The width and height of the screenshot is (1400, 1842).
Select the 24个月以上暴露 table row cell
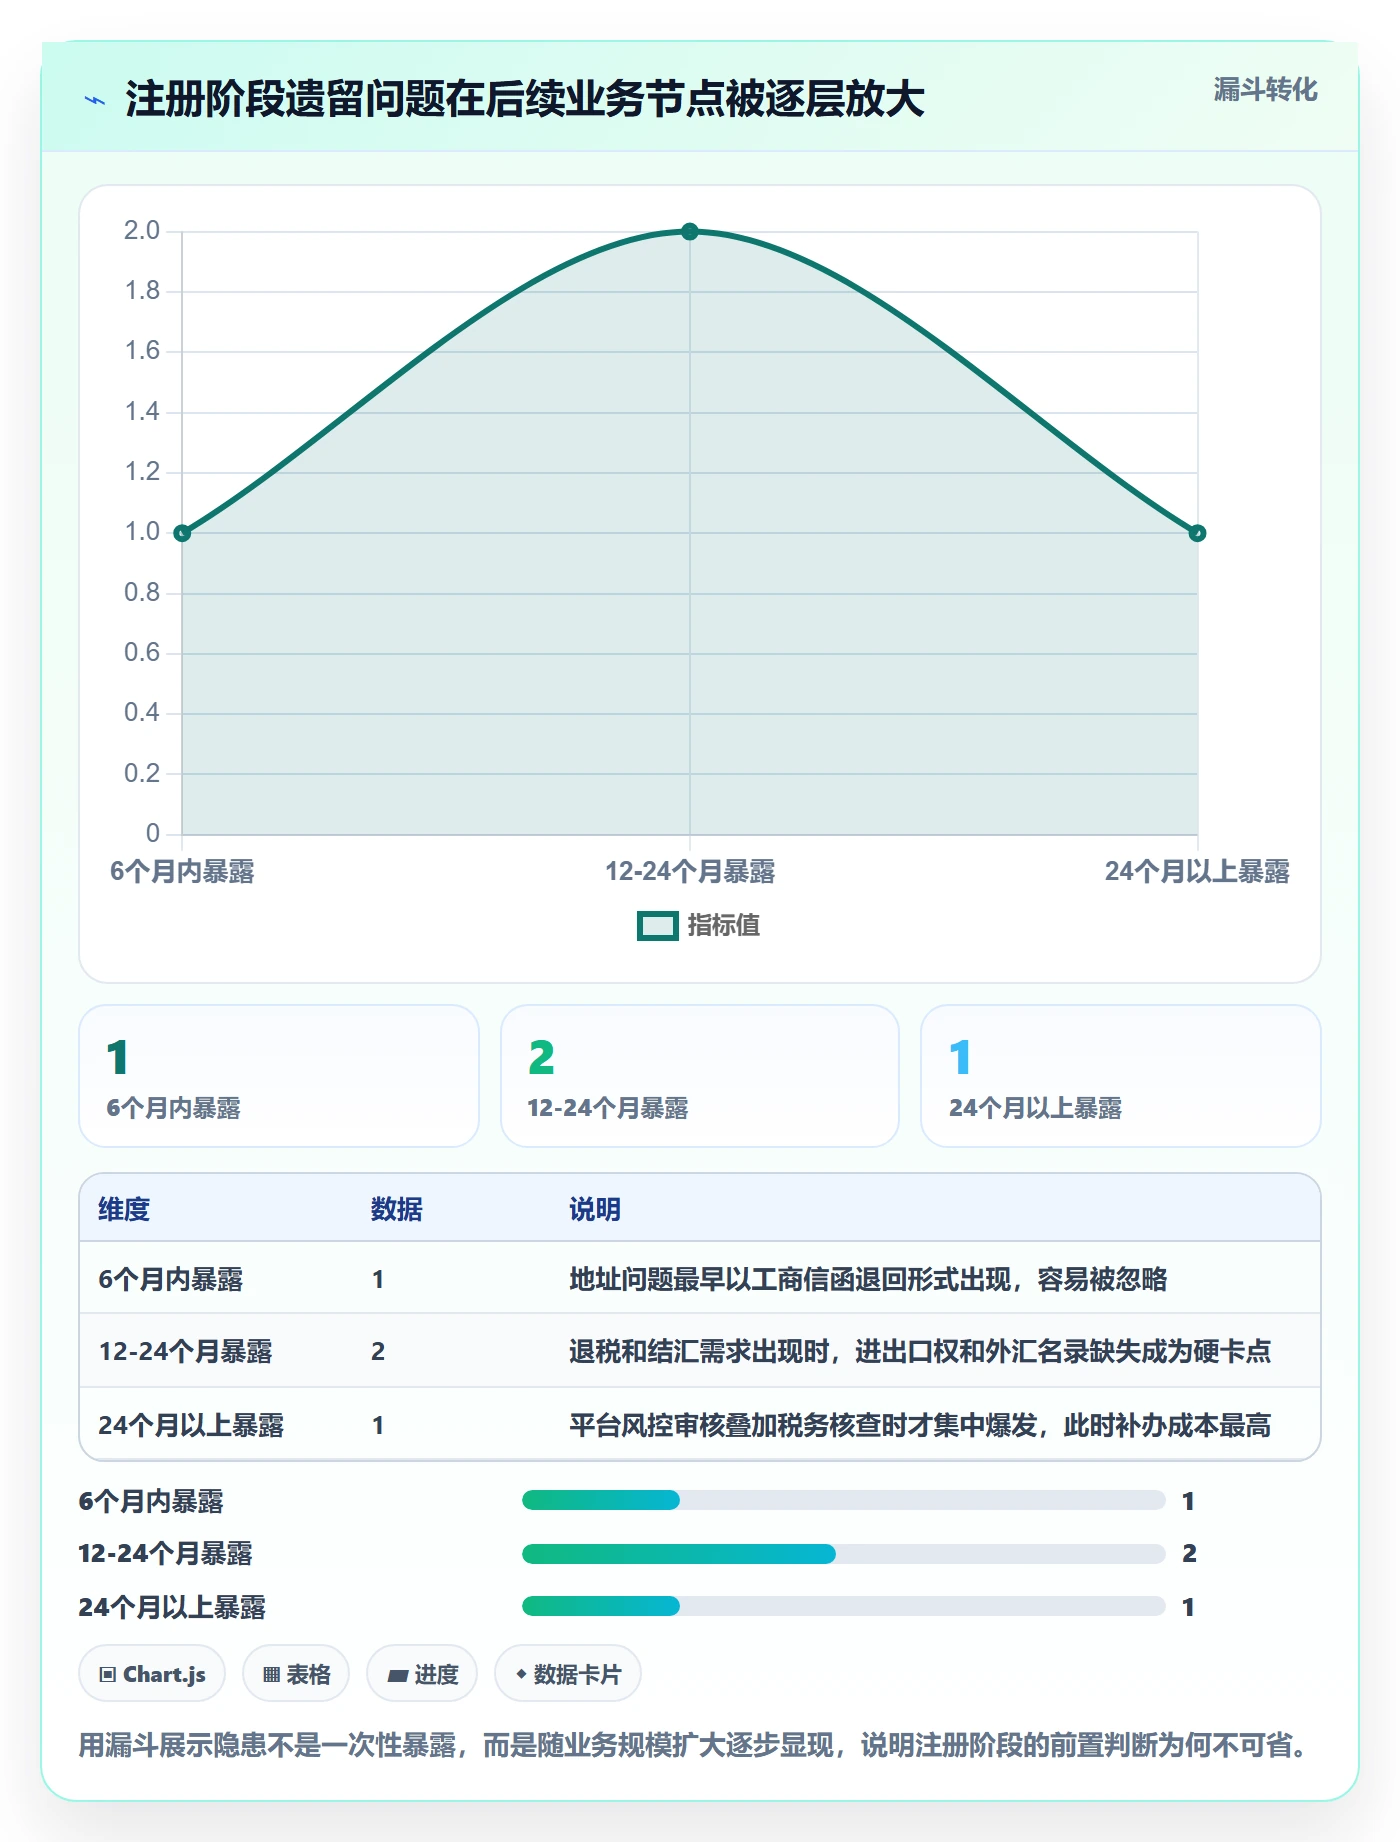point(191,1425)
